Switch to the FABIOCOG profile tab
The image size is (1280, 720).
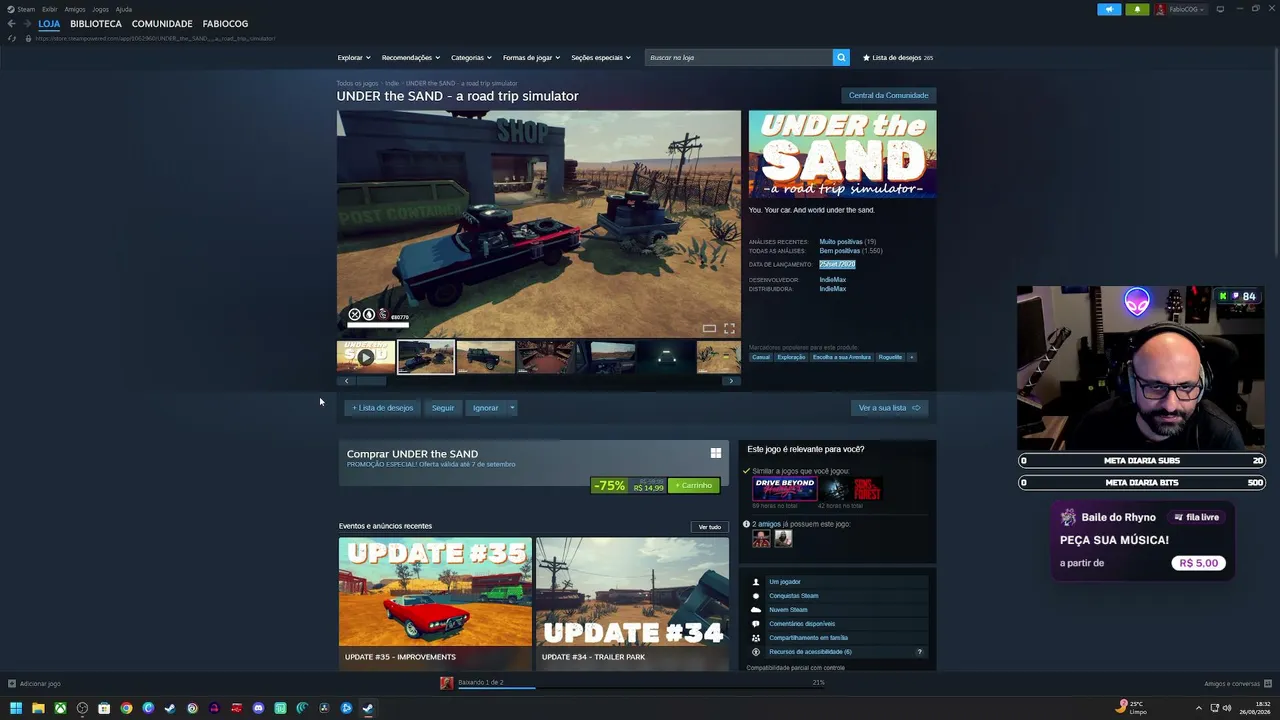(x=225, y=24)
